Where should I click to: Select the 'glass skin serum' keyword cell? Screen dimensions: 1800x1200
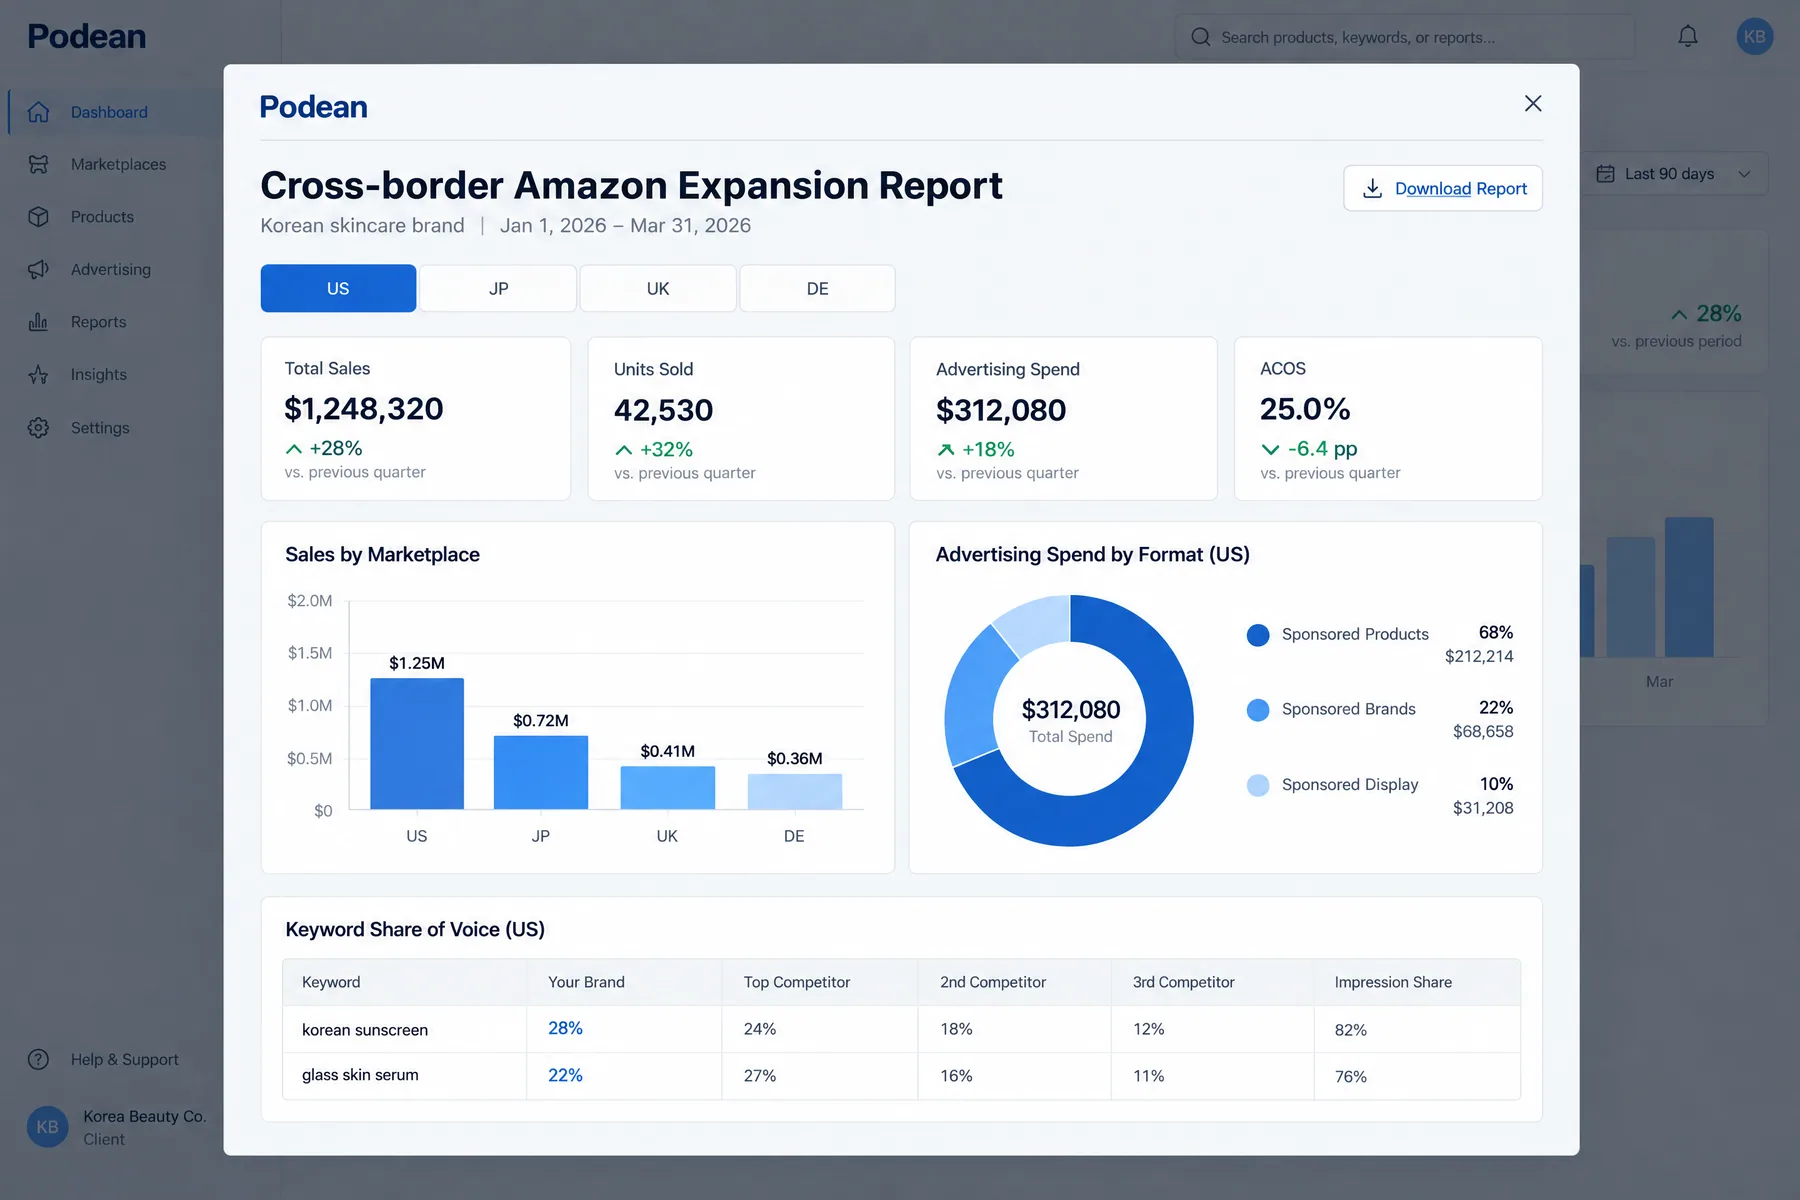click(405, 1076)
